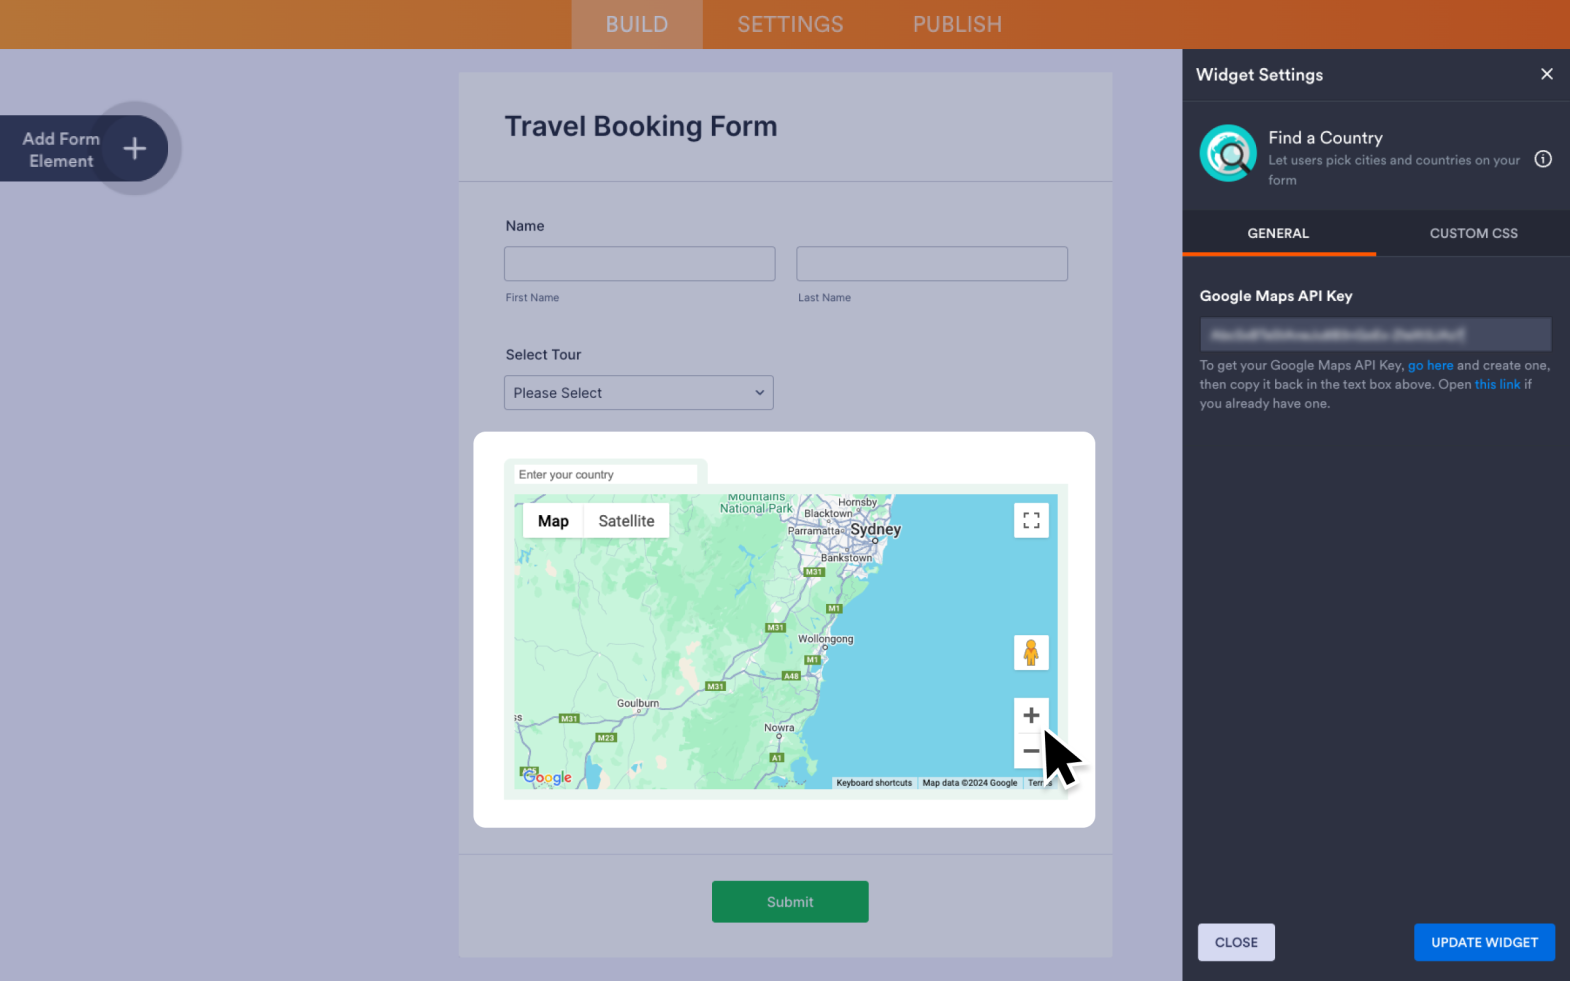Viewport: 1570px width, 981px height.
Task: Zoom out on the map
Action: [1029, 751]
